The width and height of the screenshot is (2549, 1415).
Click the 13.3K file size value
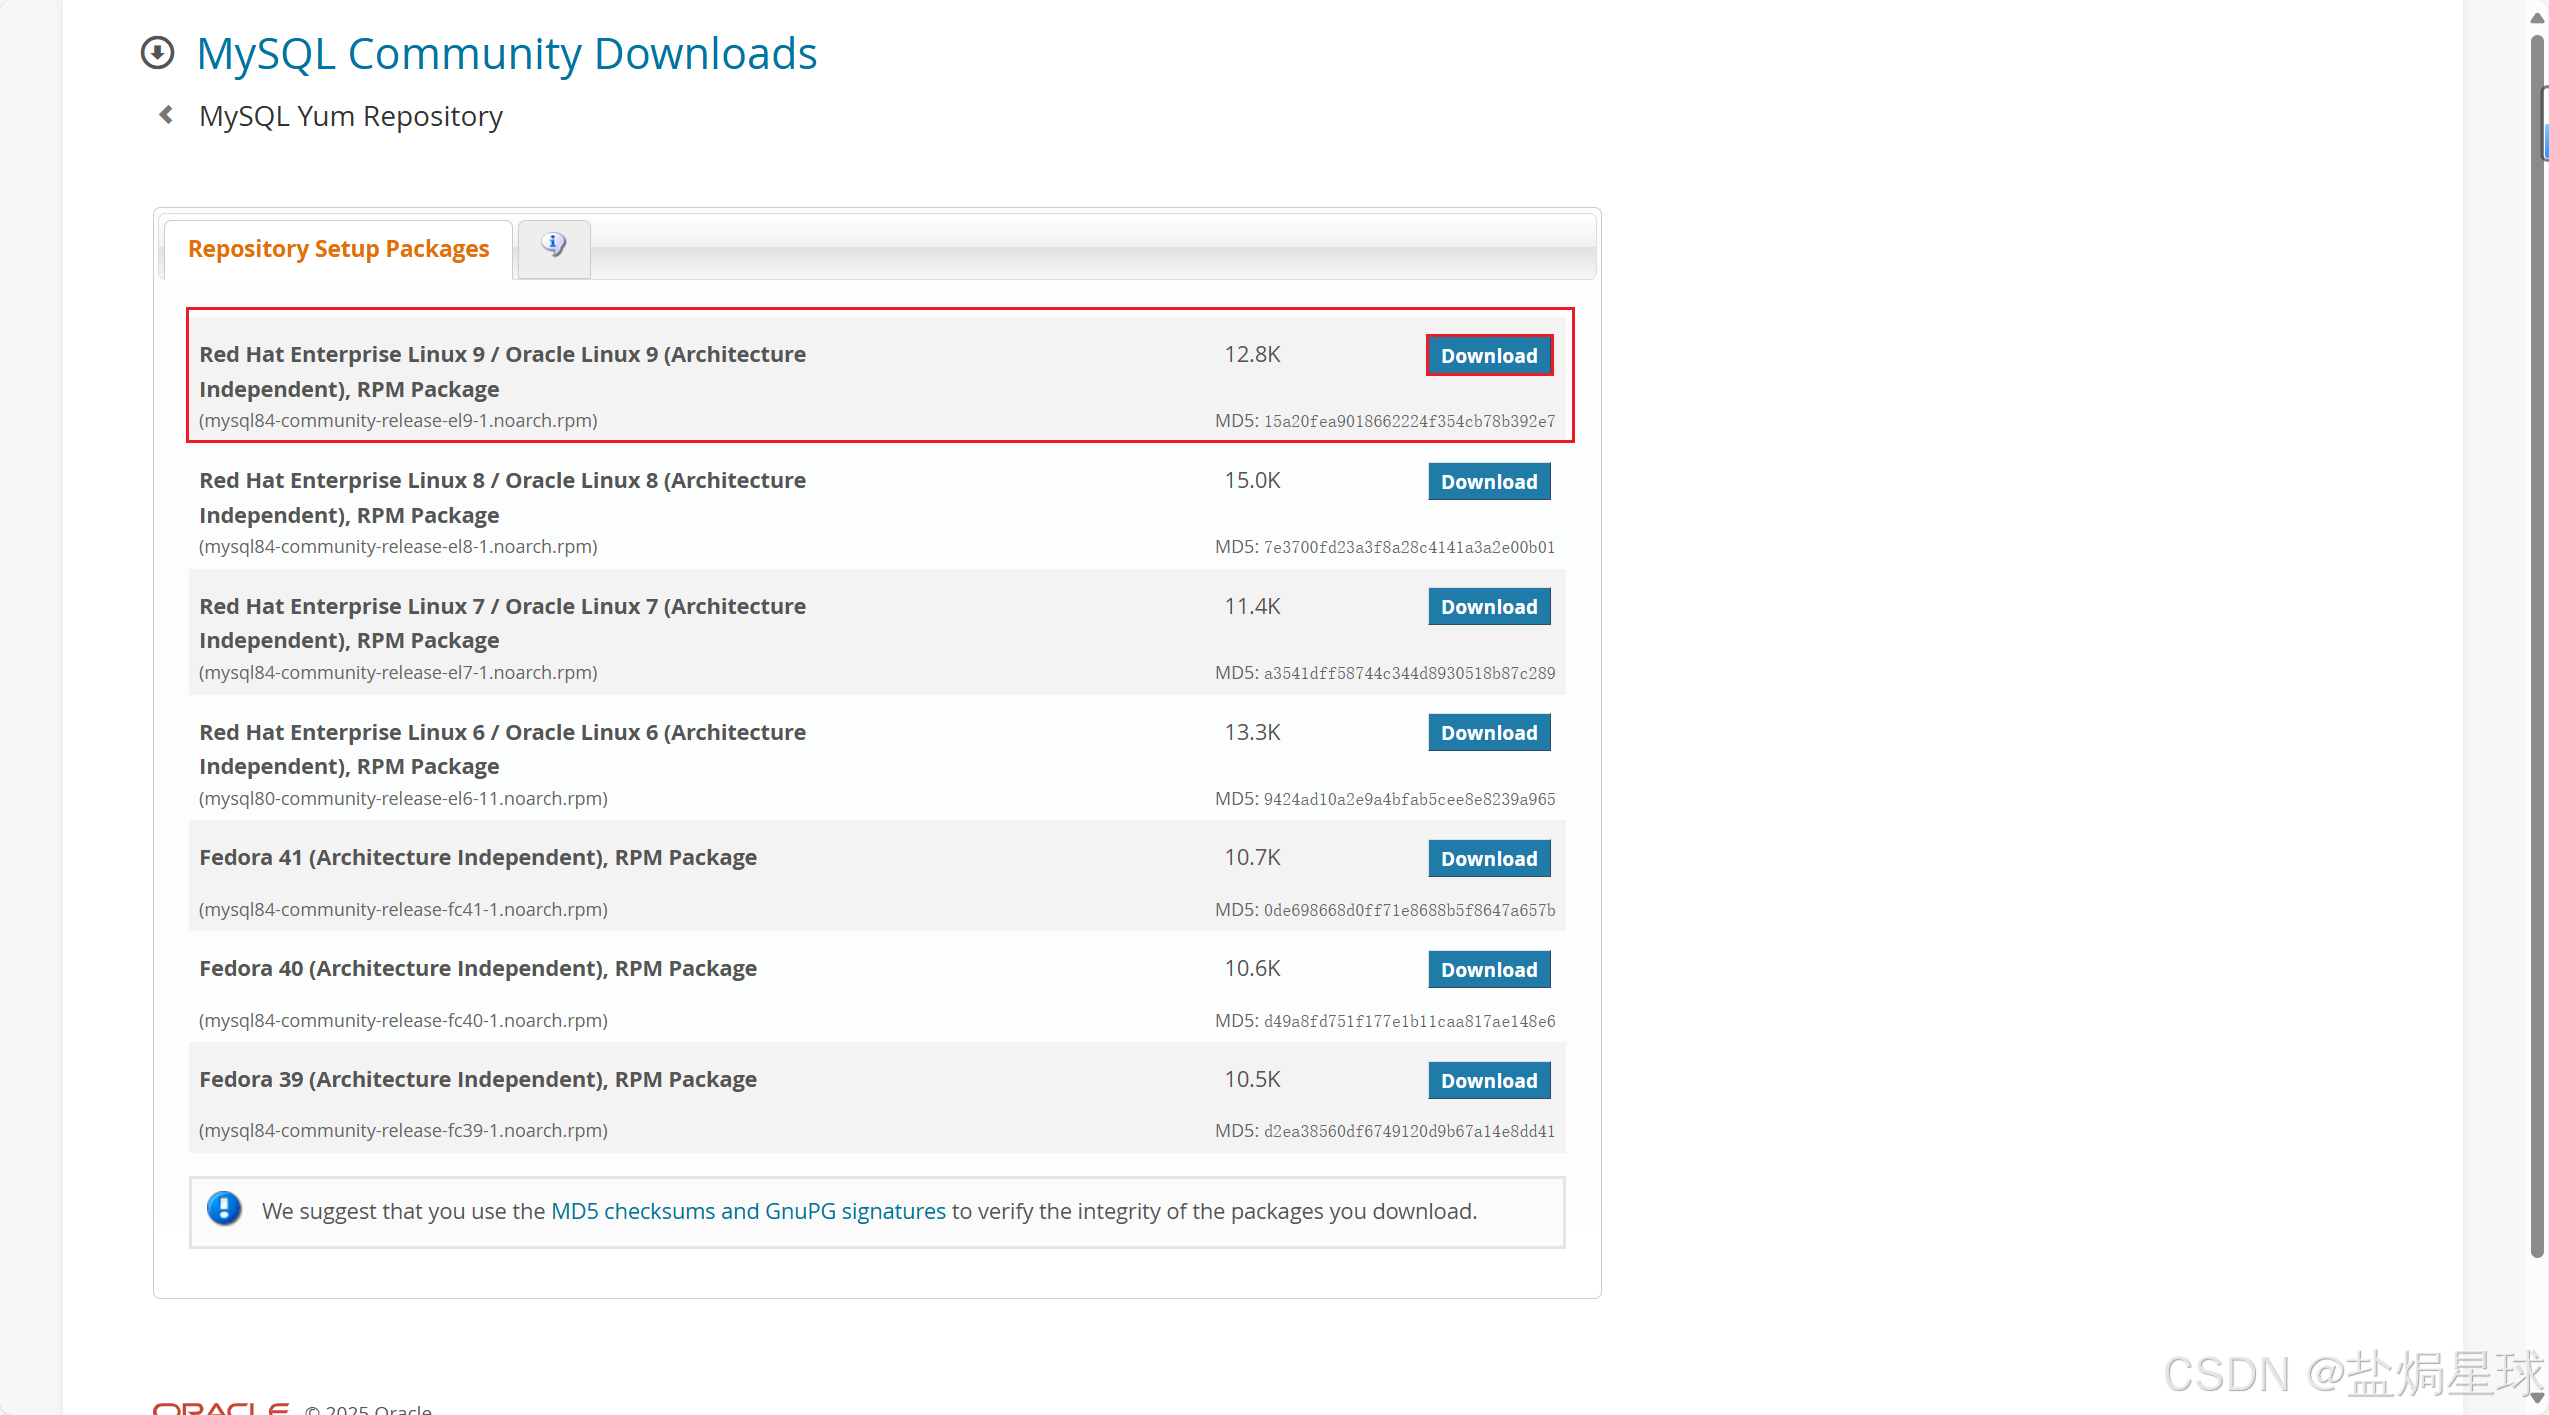point(1252,733)
